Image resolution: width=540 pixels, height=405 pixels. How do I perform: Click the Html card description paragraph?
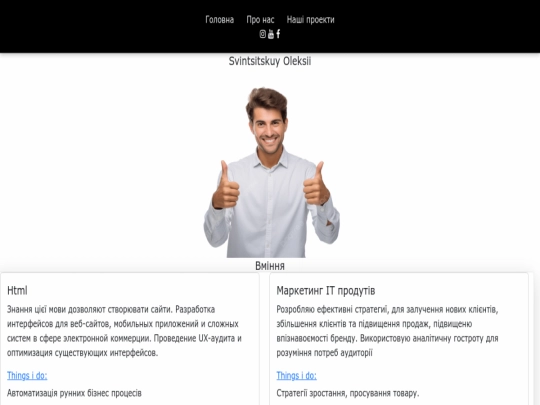(x=124, y=331)
